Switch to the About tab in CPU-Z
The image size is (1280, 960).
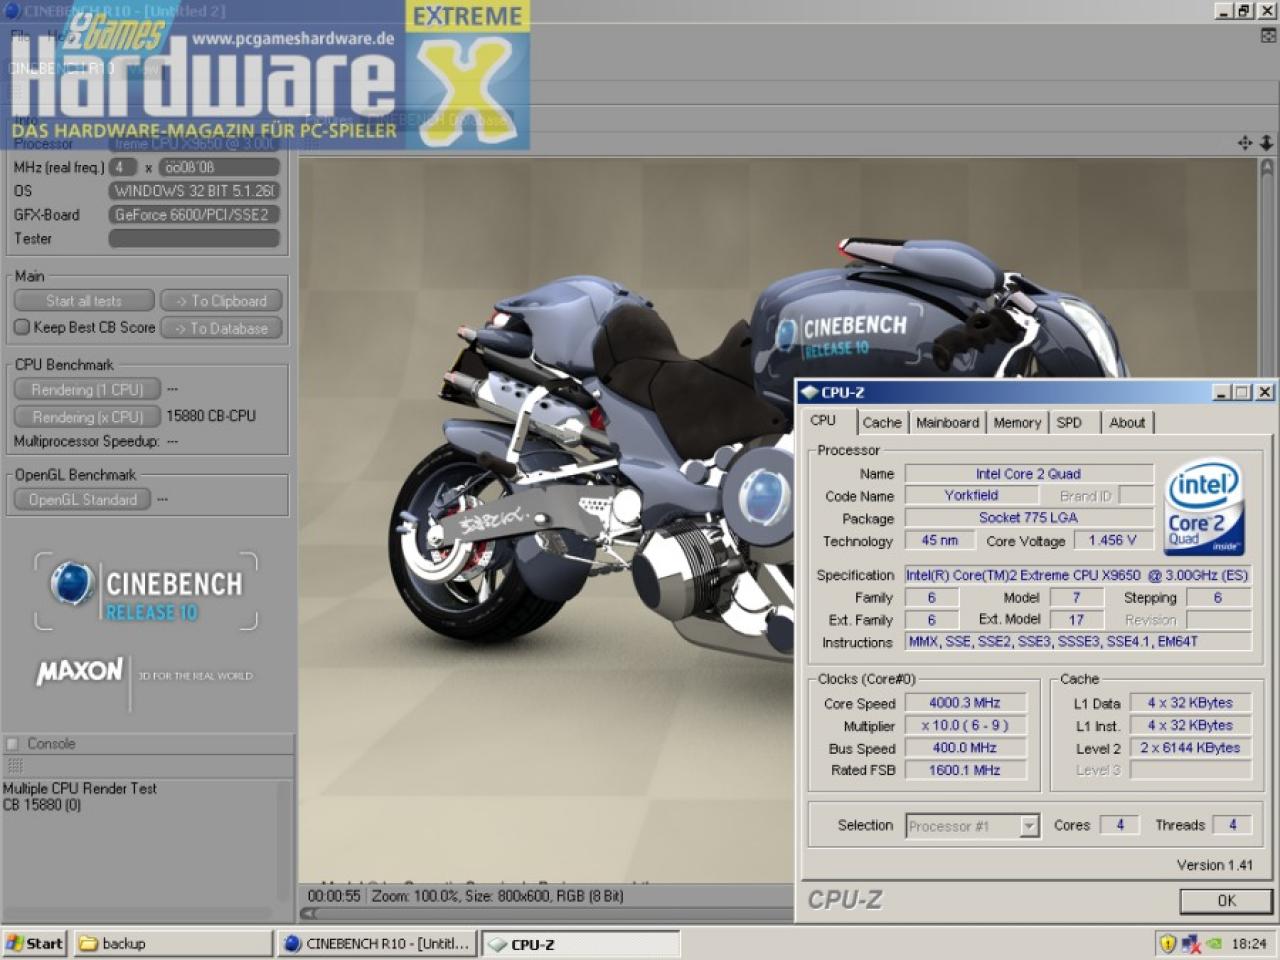tap(1127, 423)
